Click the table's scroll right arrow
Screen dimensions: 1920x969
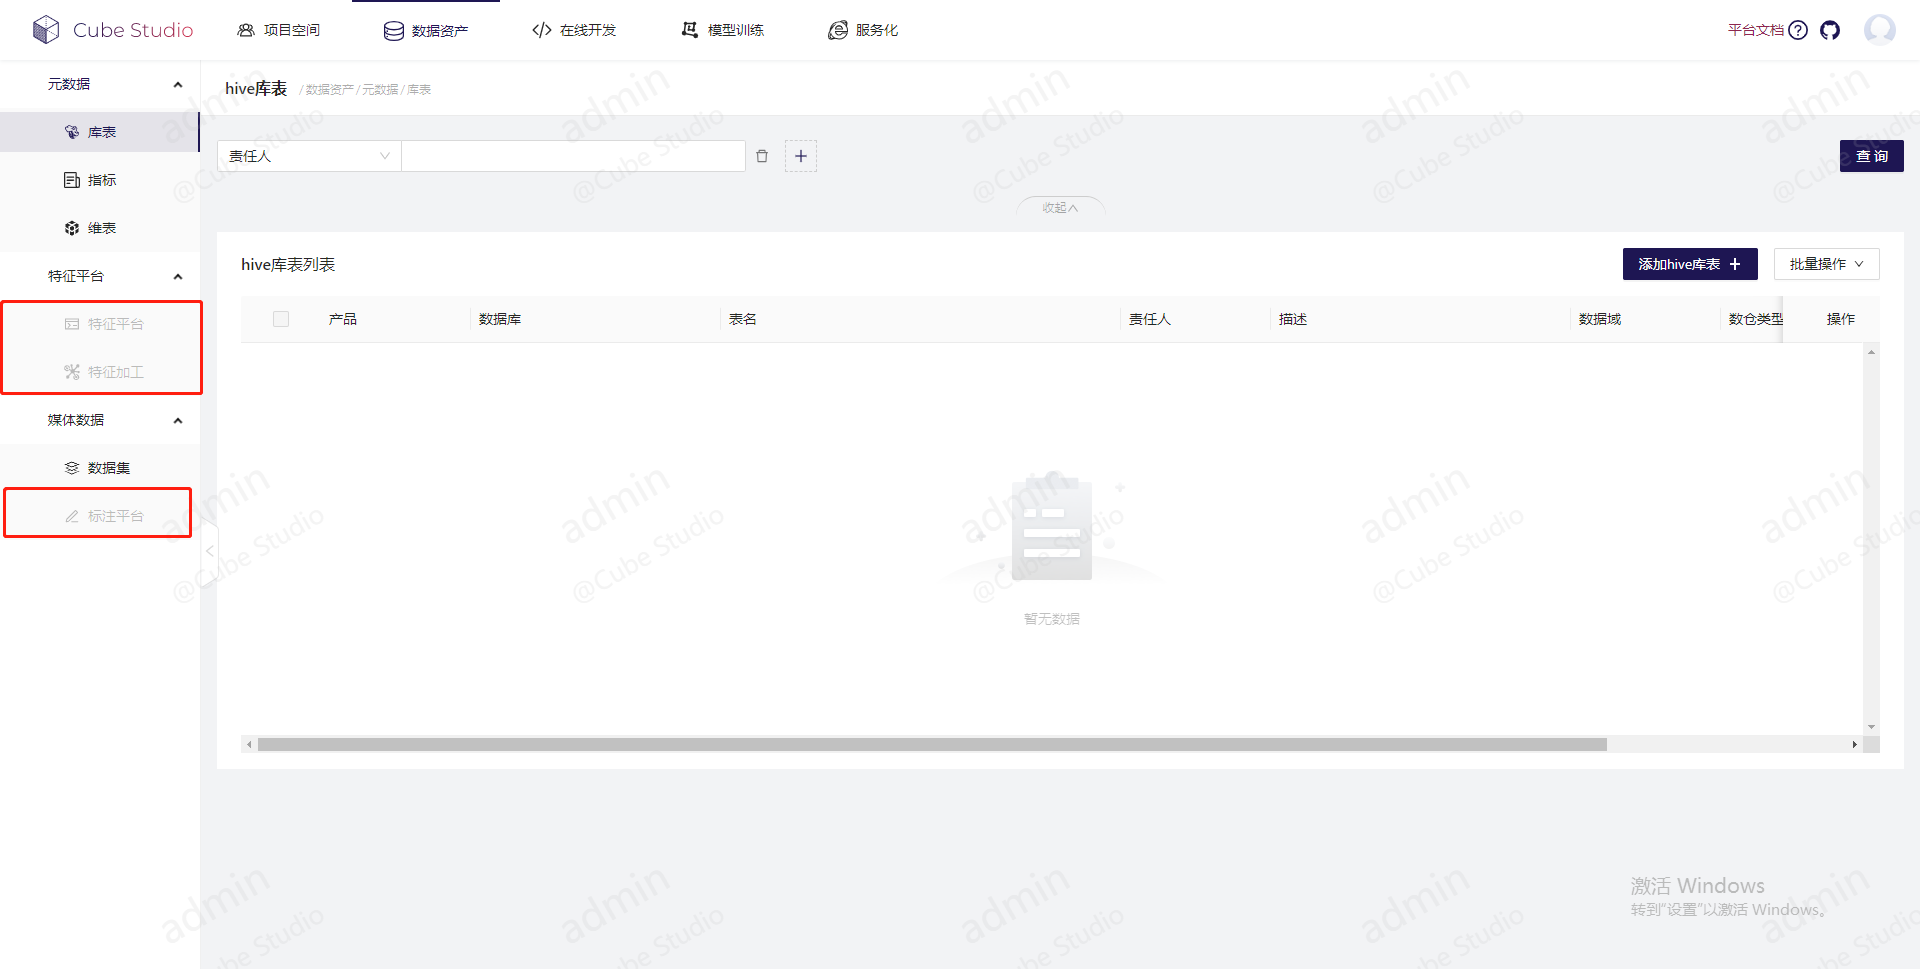pyautogui.click(x=1854, y=745)
